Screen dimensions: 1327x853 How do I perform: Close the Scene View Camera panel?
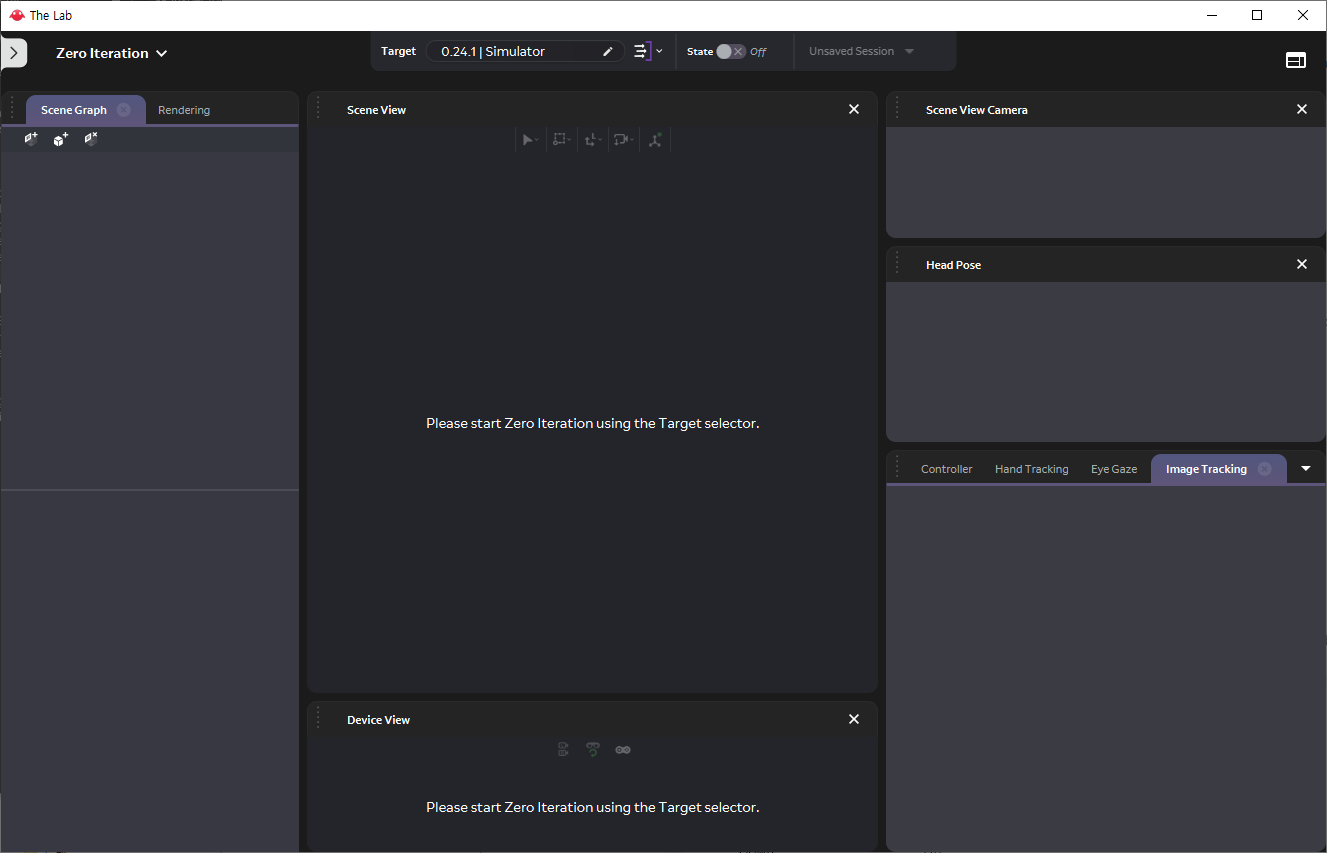pos(1302,109)
